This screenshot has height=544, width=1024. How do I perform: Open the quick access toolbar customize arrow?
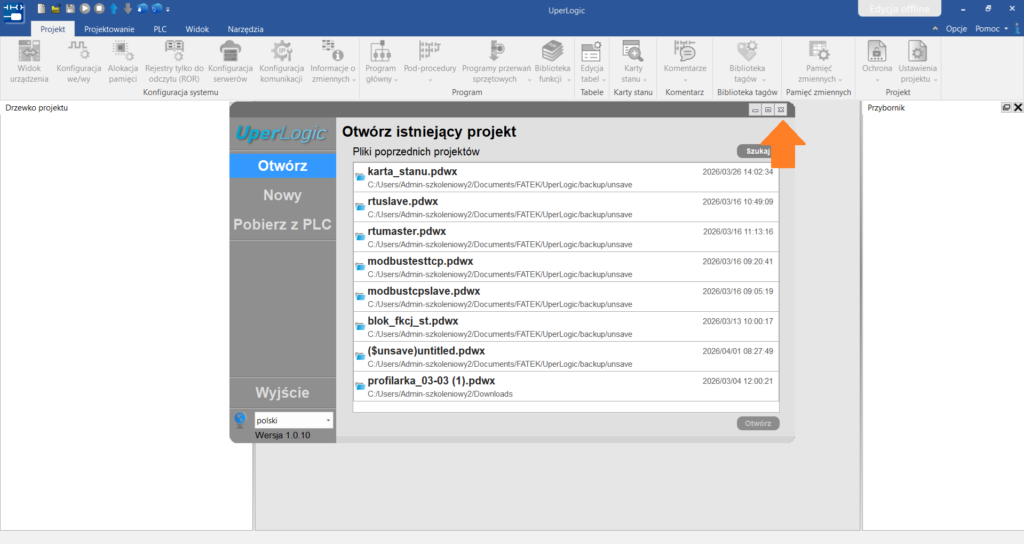168,9
